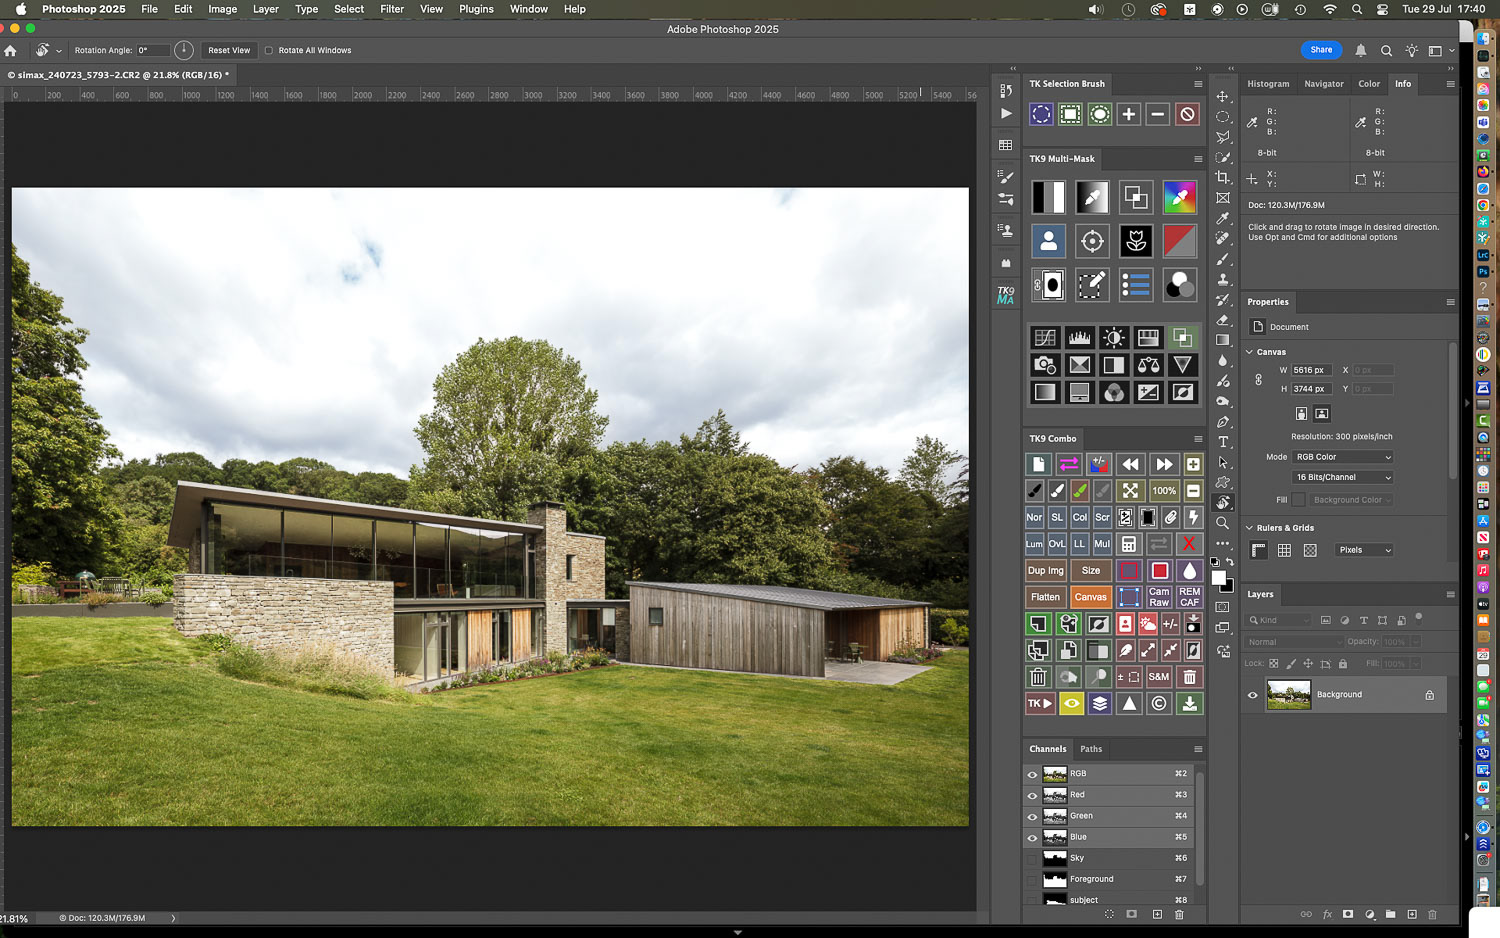Viewport: 1500px width, 938px height.
Task: Hide the Background layer with eye icon
Action: tap(1252, 695)
